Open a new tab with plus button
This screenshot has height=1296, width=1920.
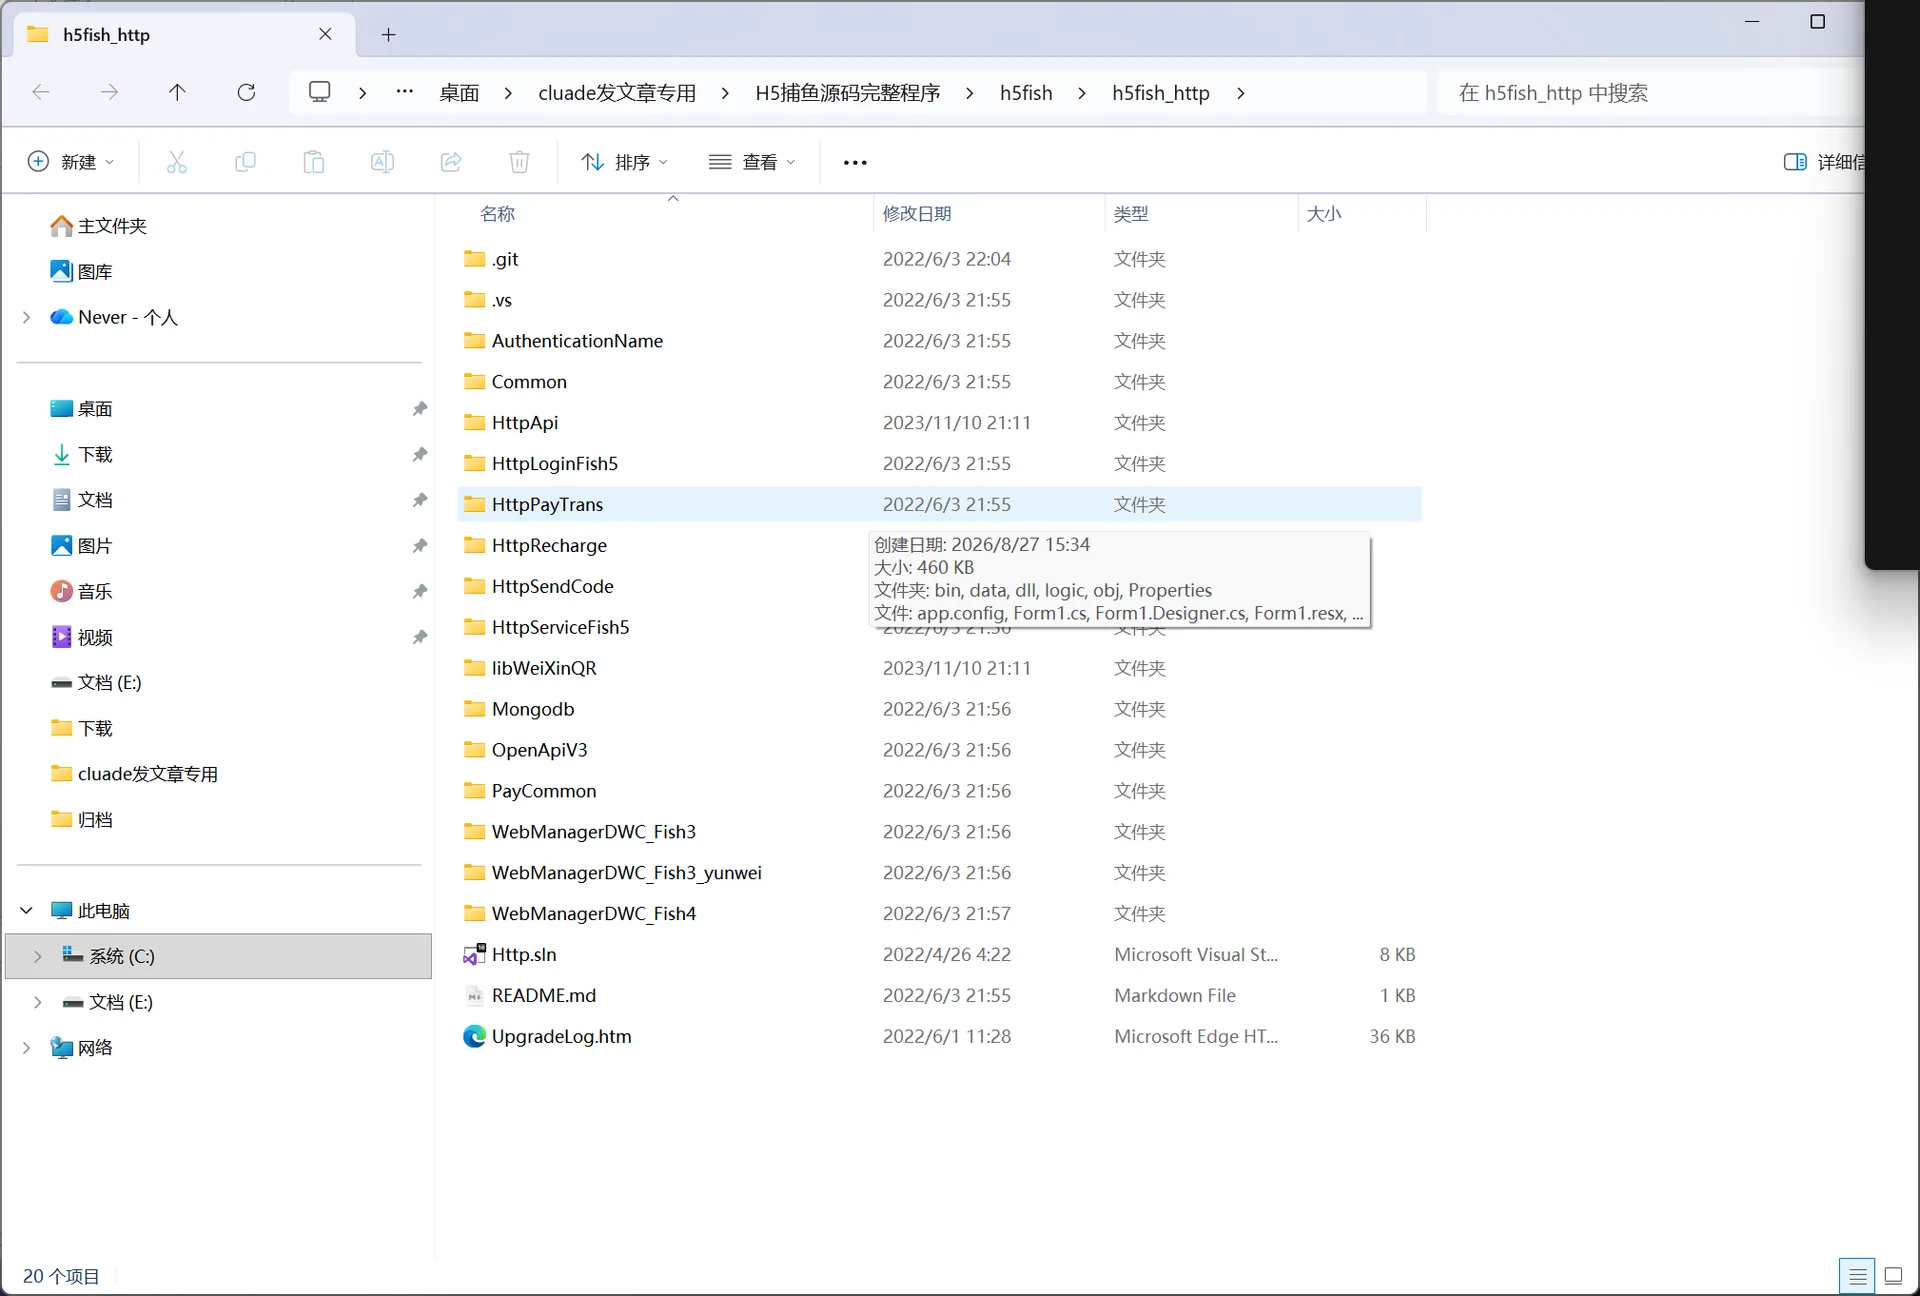click(x=388, y=35)
